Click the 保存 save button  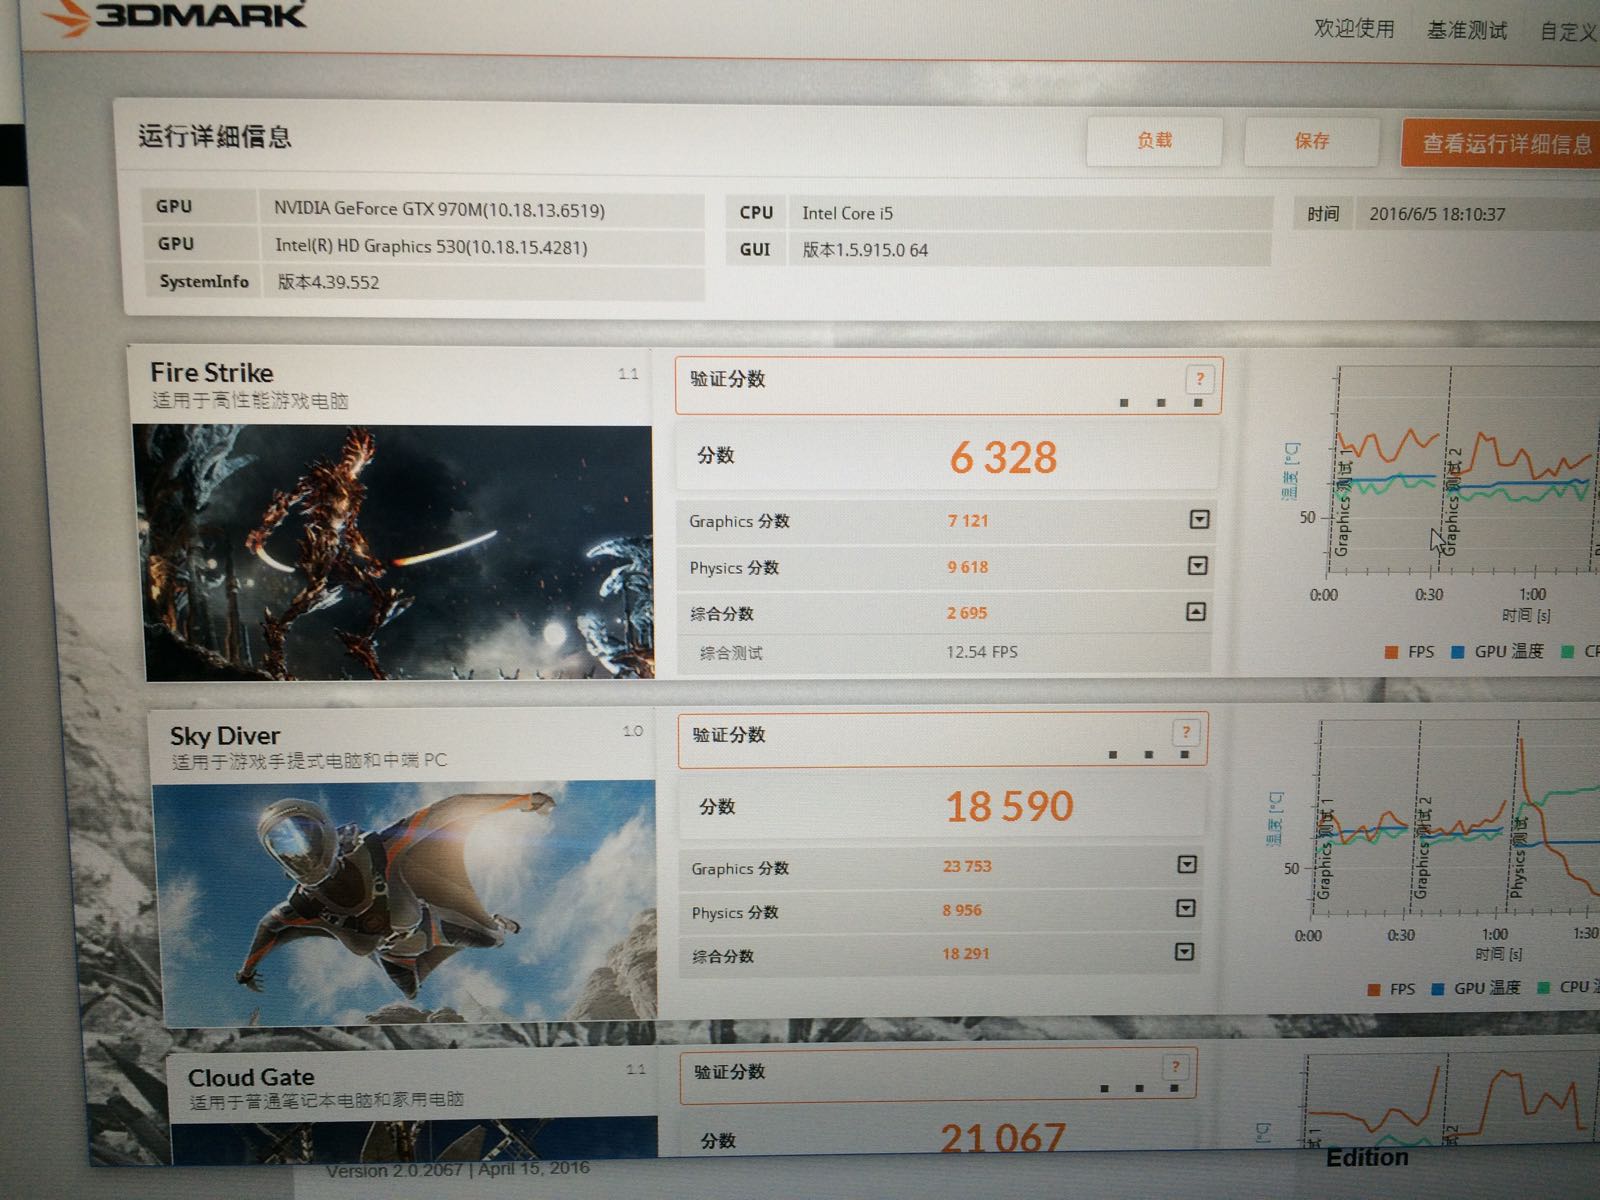point(1312,141)
